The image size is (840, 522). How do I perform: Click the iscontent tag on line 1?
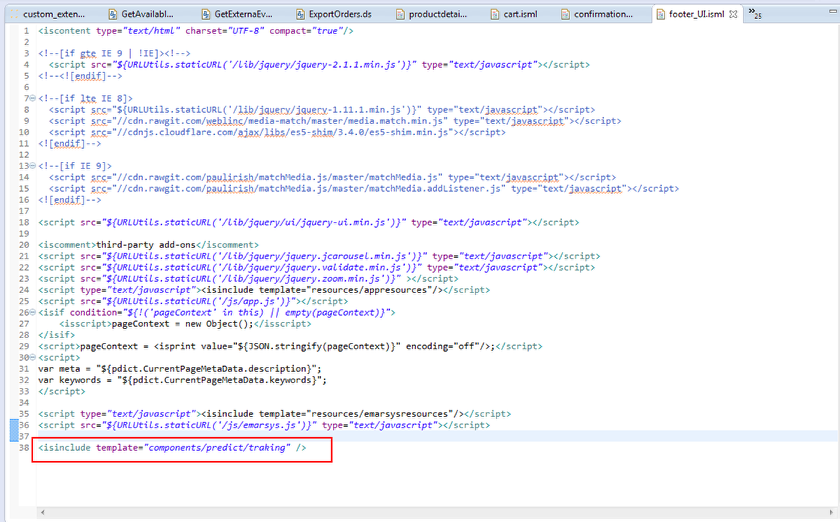click(196, 31)
